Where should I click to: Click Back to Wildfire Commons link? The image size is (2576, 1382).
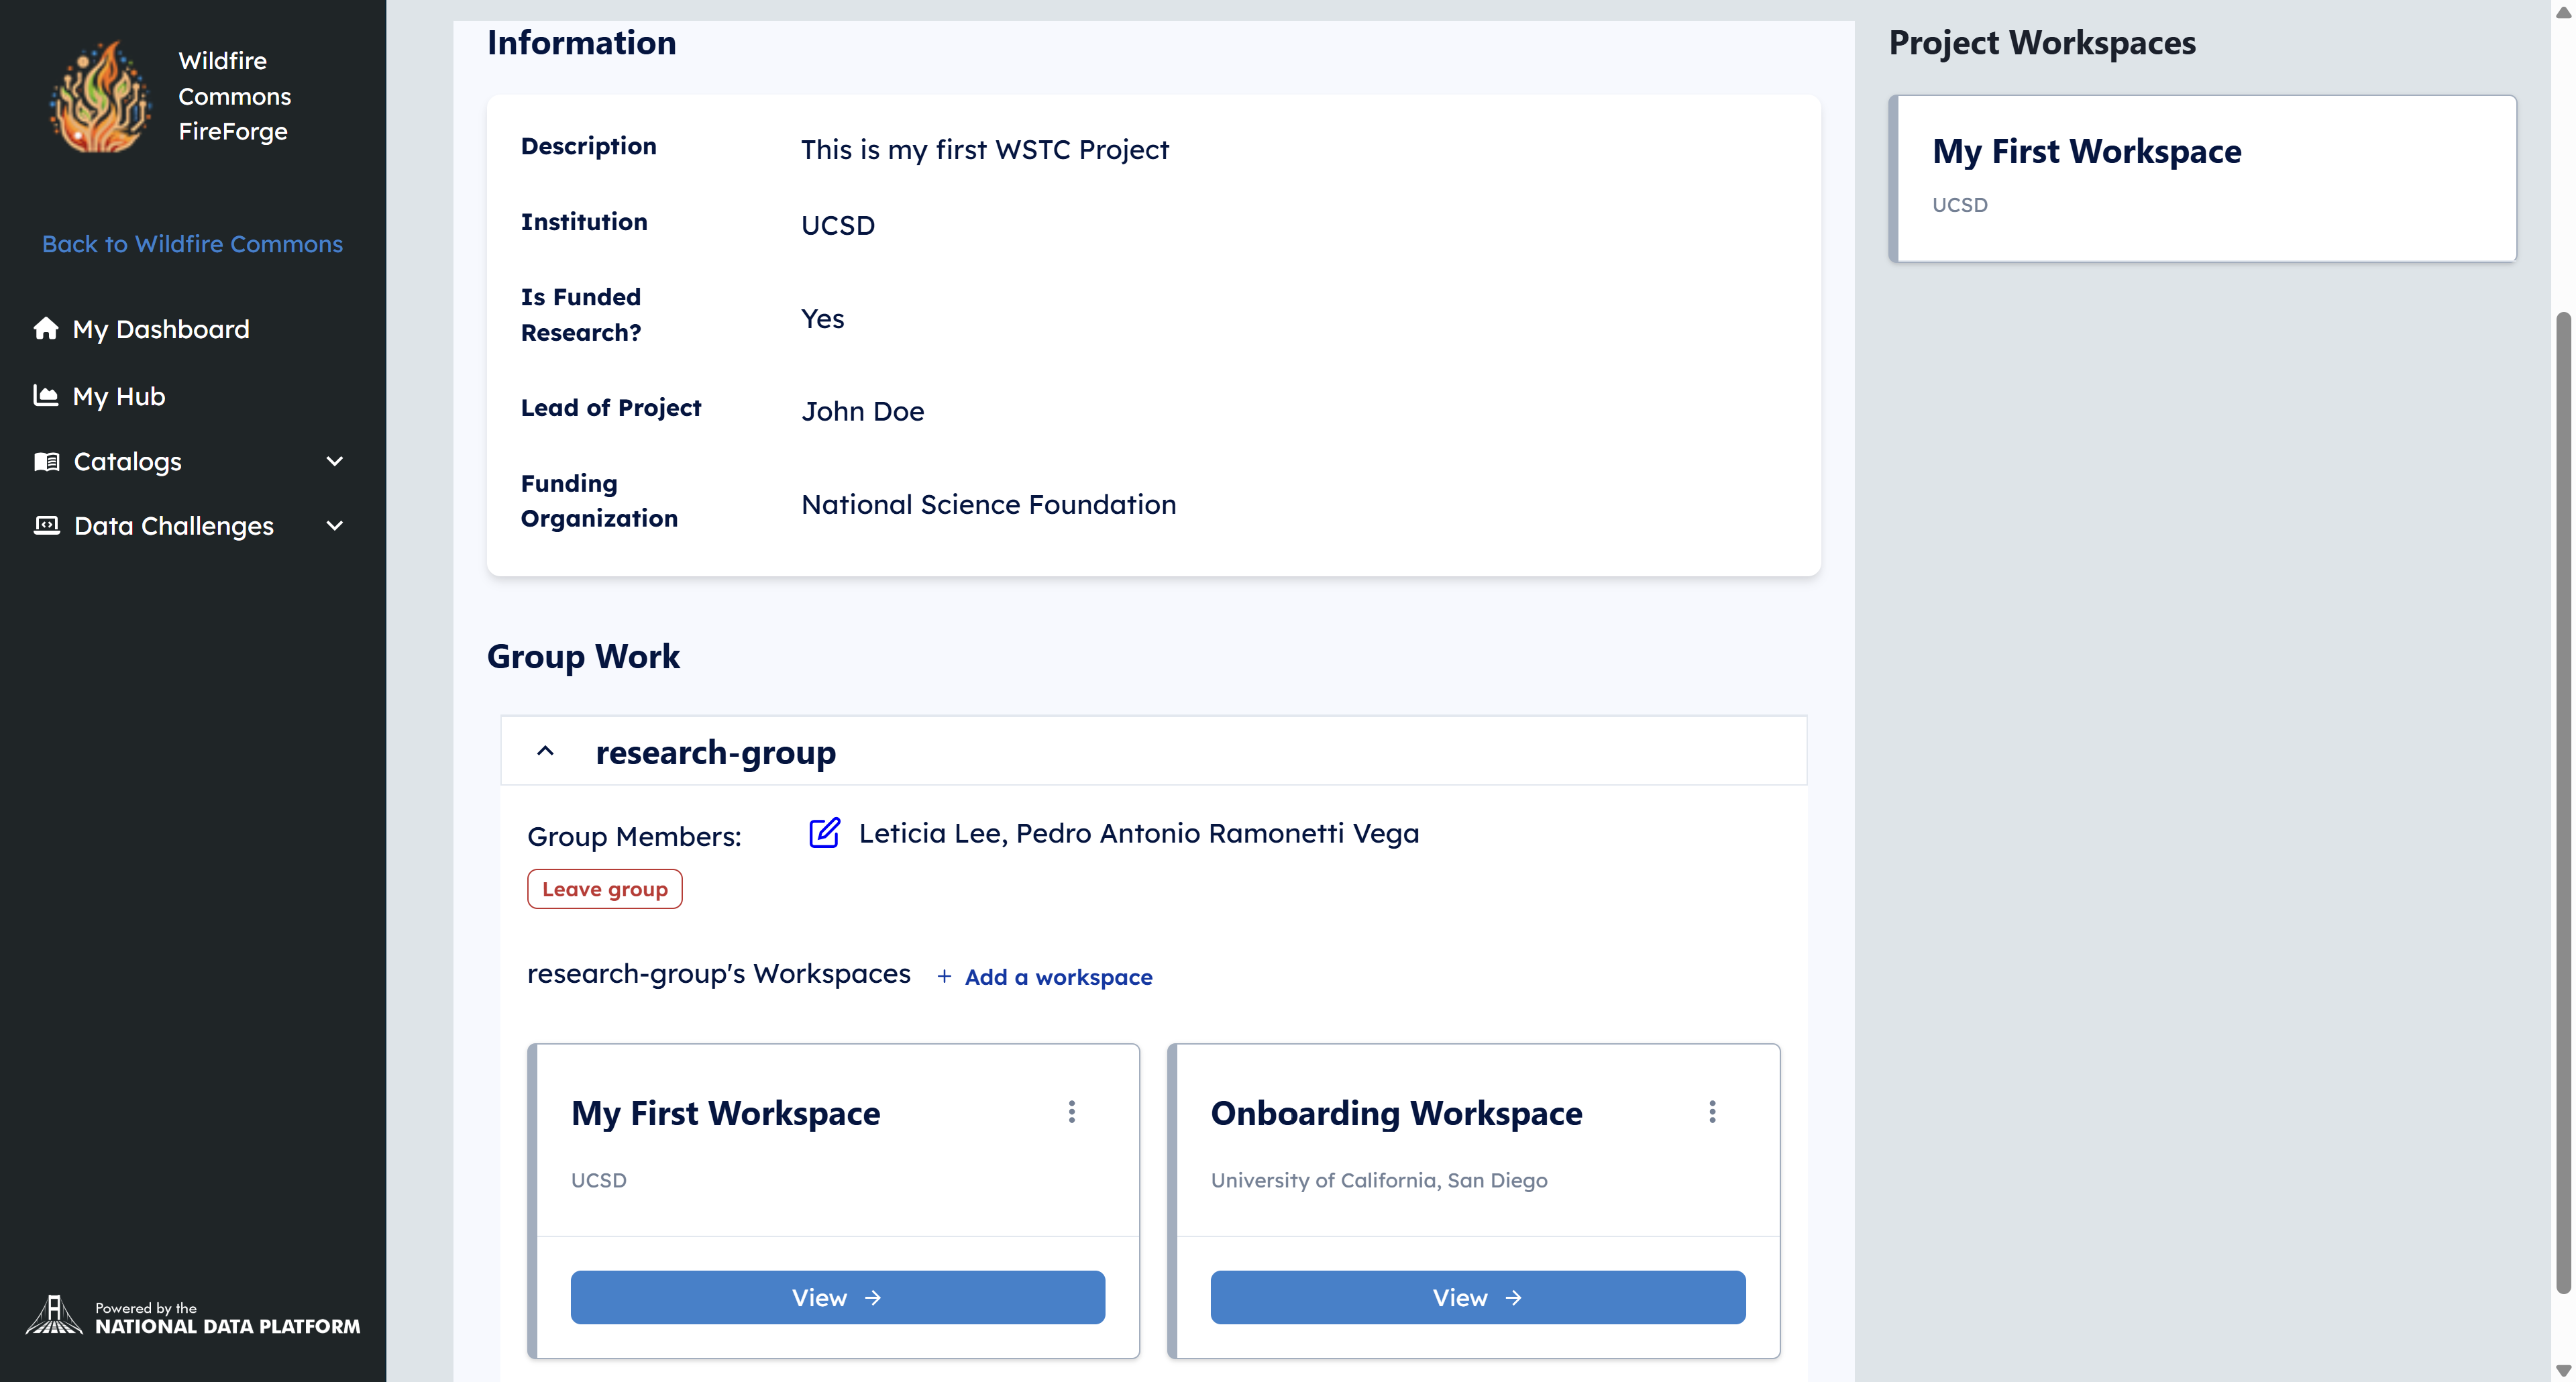point(192,244)
